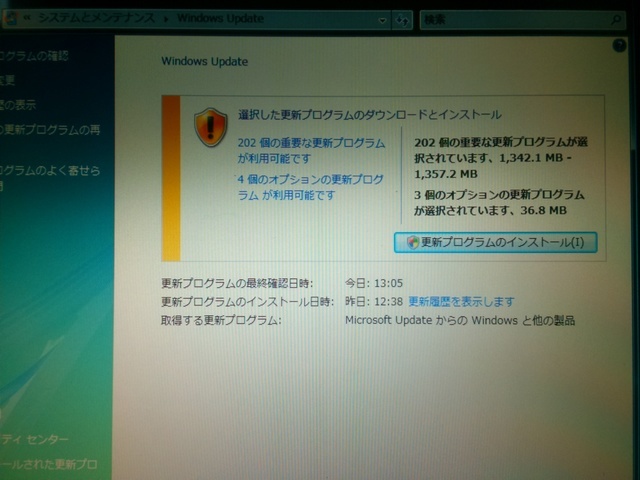Viewport: 640px width, 480px height.
Task: Click the 今日: 13:05 last check time
Action: 373,283
